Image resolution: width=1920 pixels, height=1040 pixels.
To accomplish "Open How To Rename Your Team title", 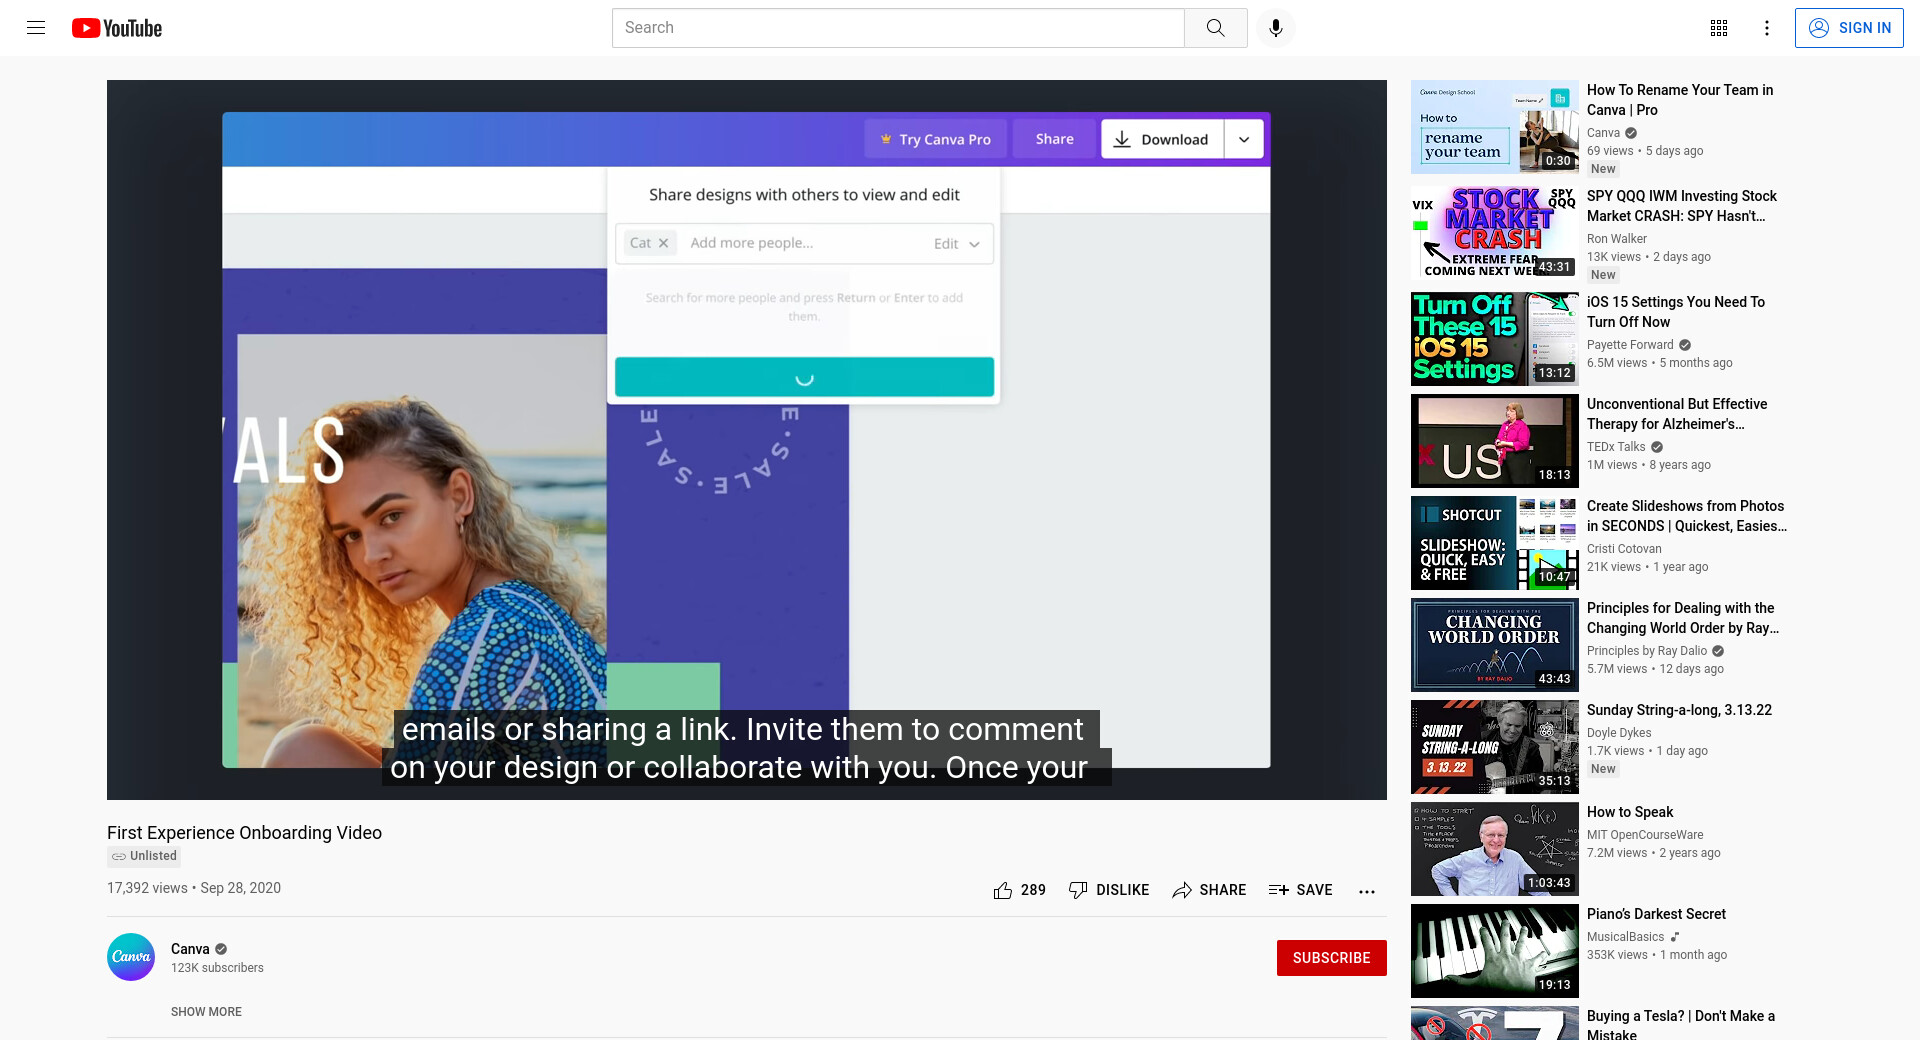I will tap(1679, 100).
